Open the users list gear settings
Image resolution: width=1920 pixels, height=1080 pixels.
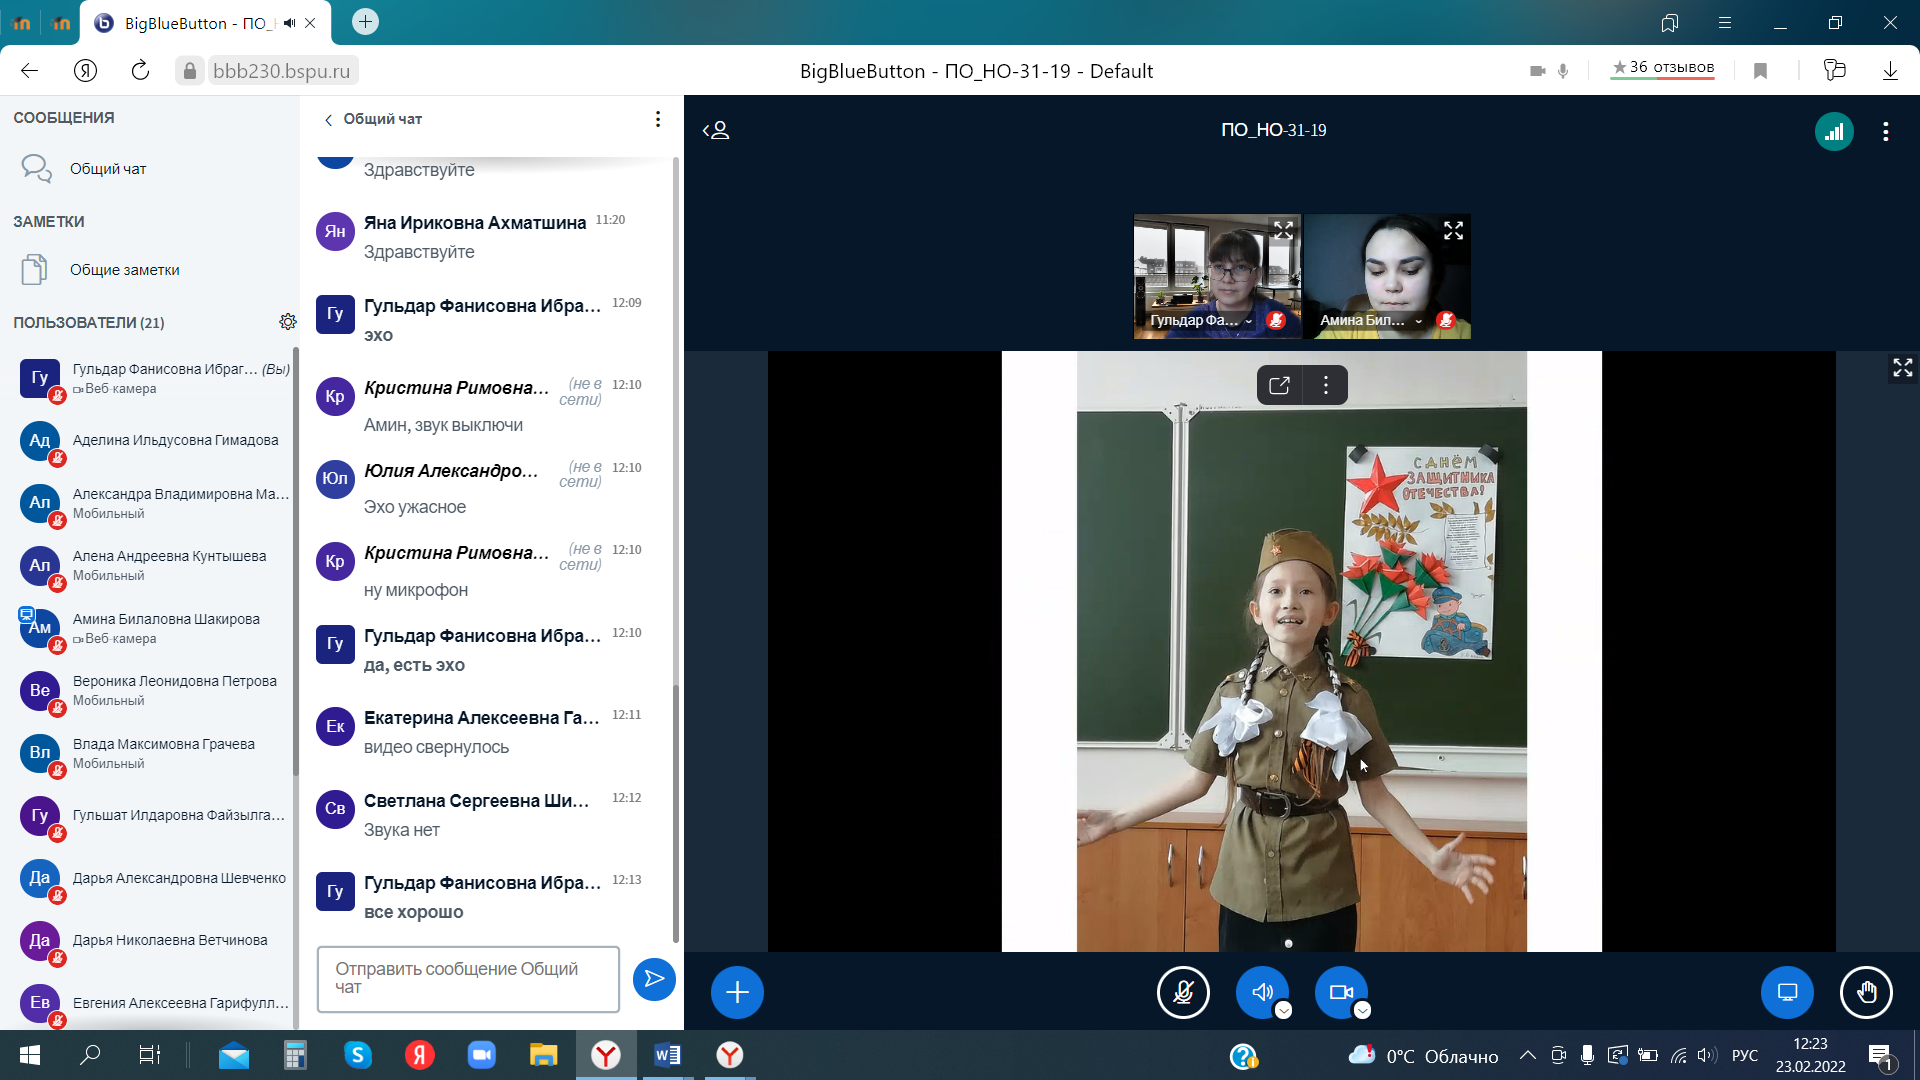pos(288,322)
